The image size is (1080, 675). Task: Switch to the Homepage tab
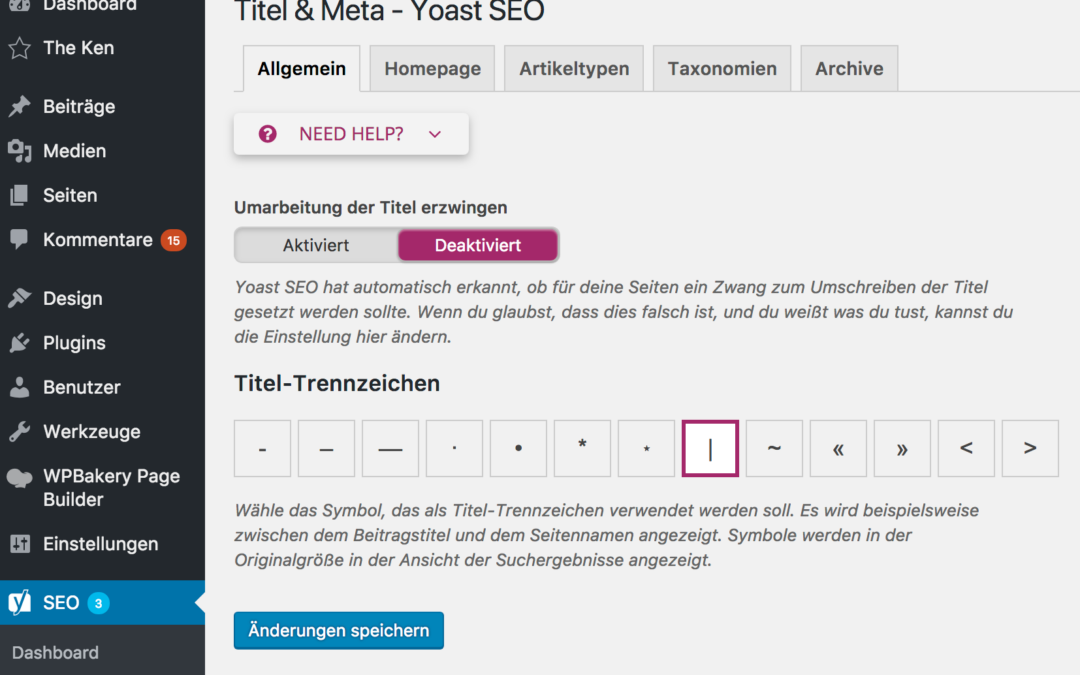[432, 69]
